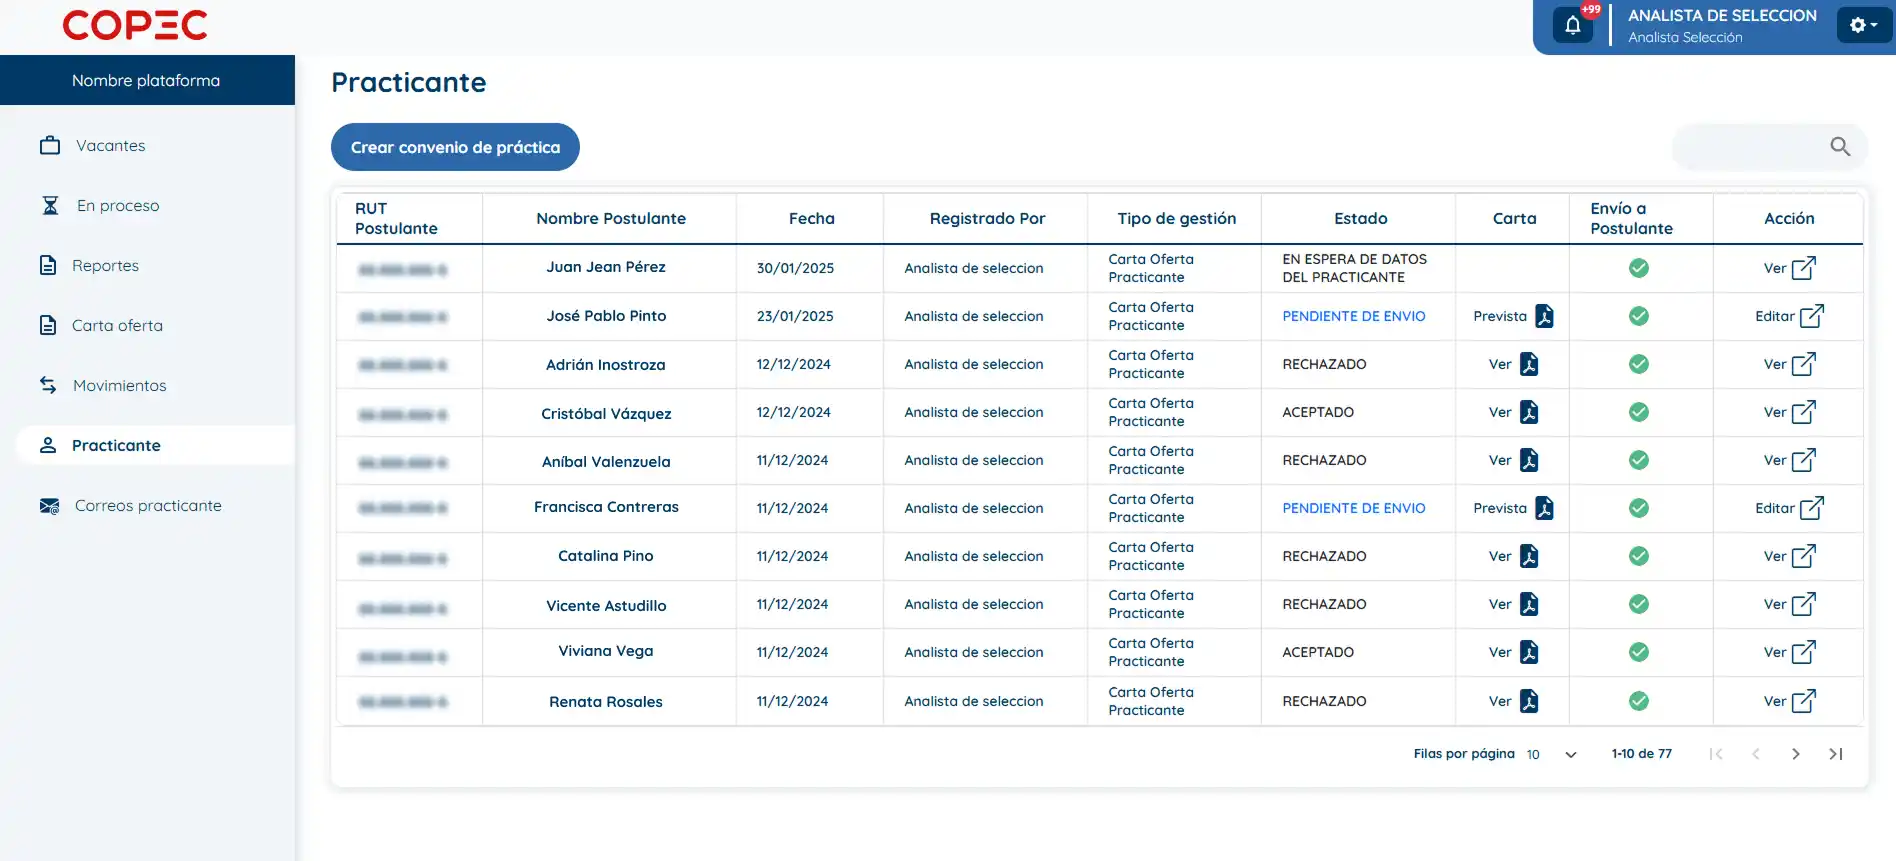Viewport: 1896px width, 861px height.
Task: Click green check for Catalina Pino row
Action: point(1638,556)
